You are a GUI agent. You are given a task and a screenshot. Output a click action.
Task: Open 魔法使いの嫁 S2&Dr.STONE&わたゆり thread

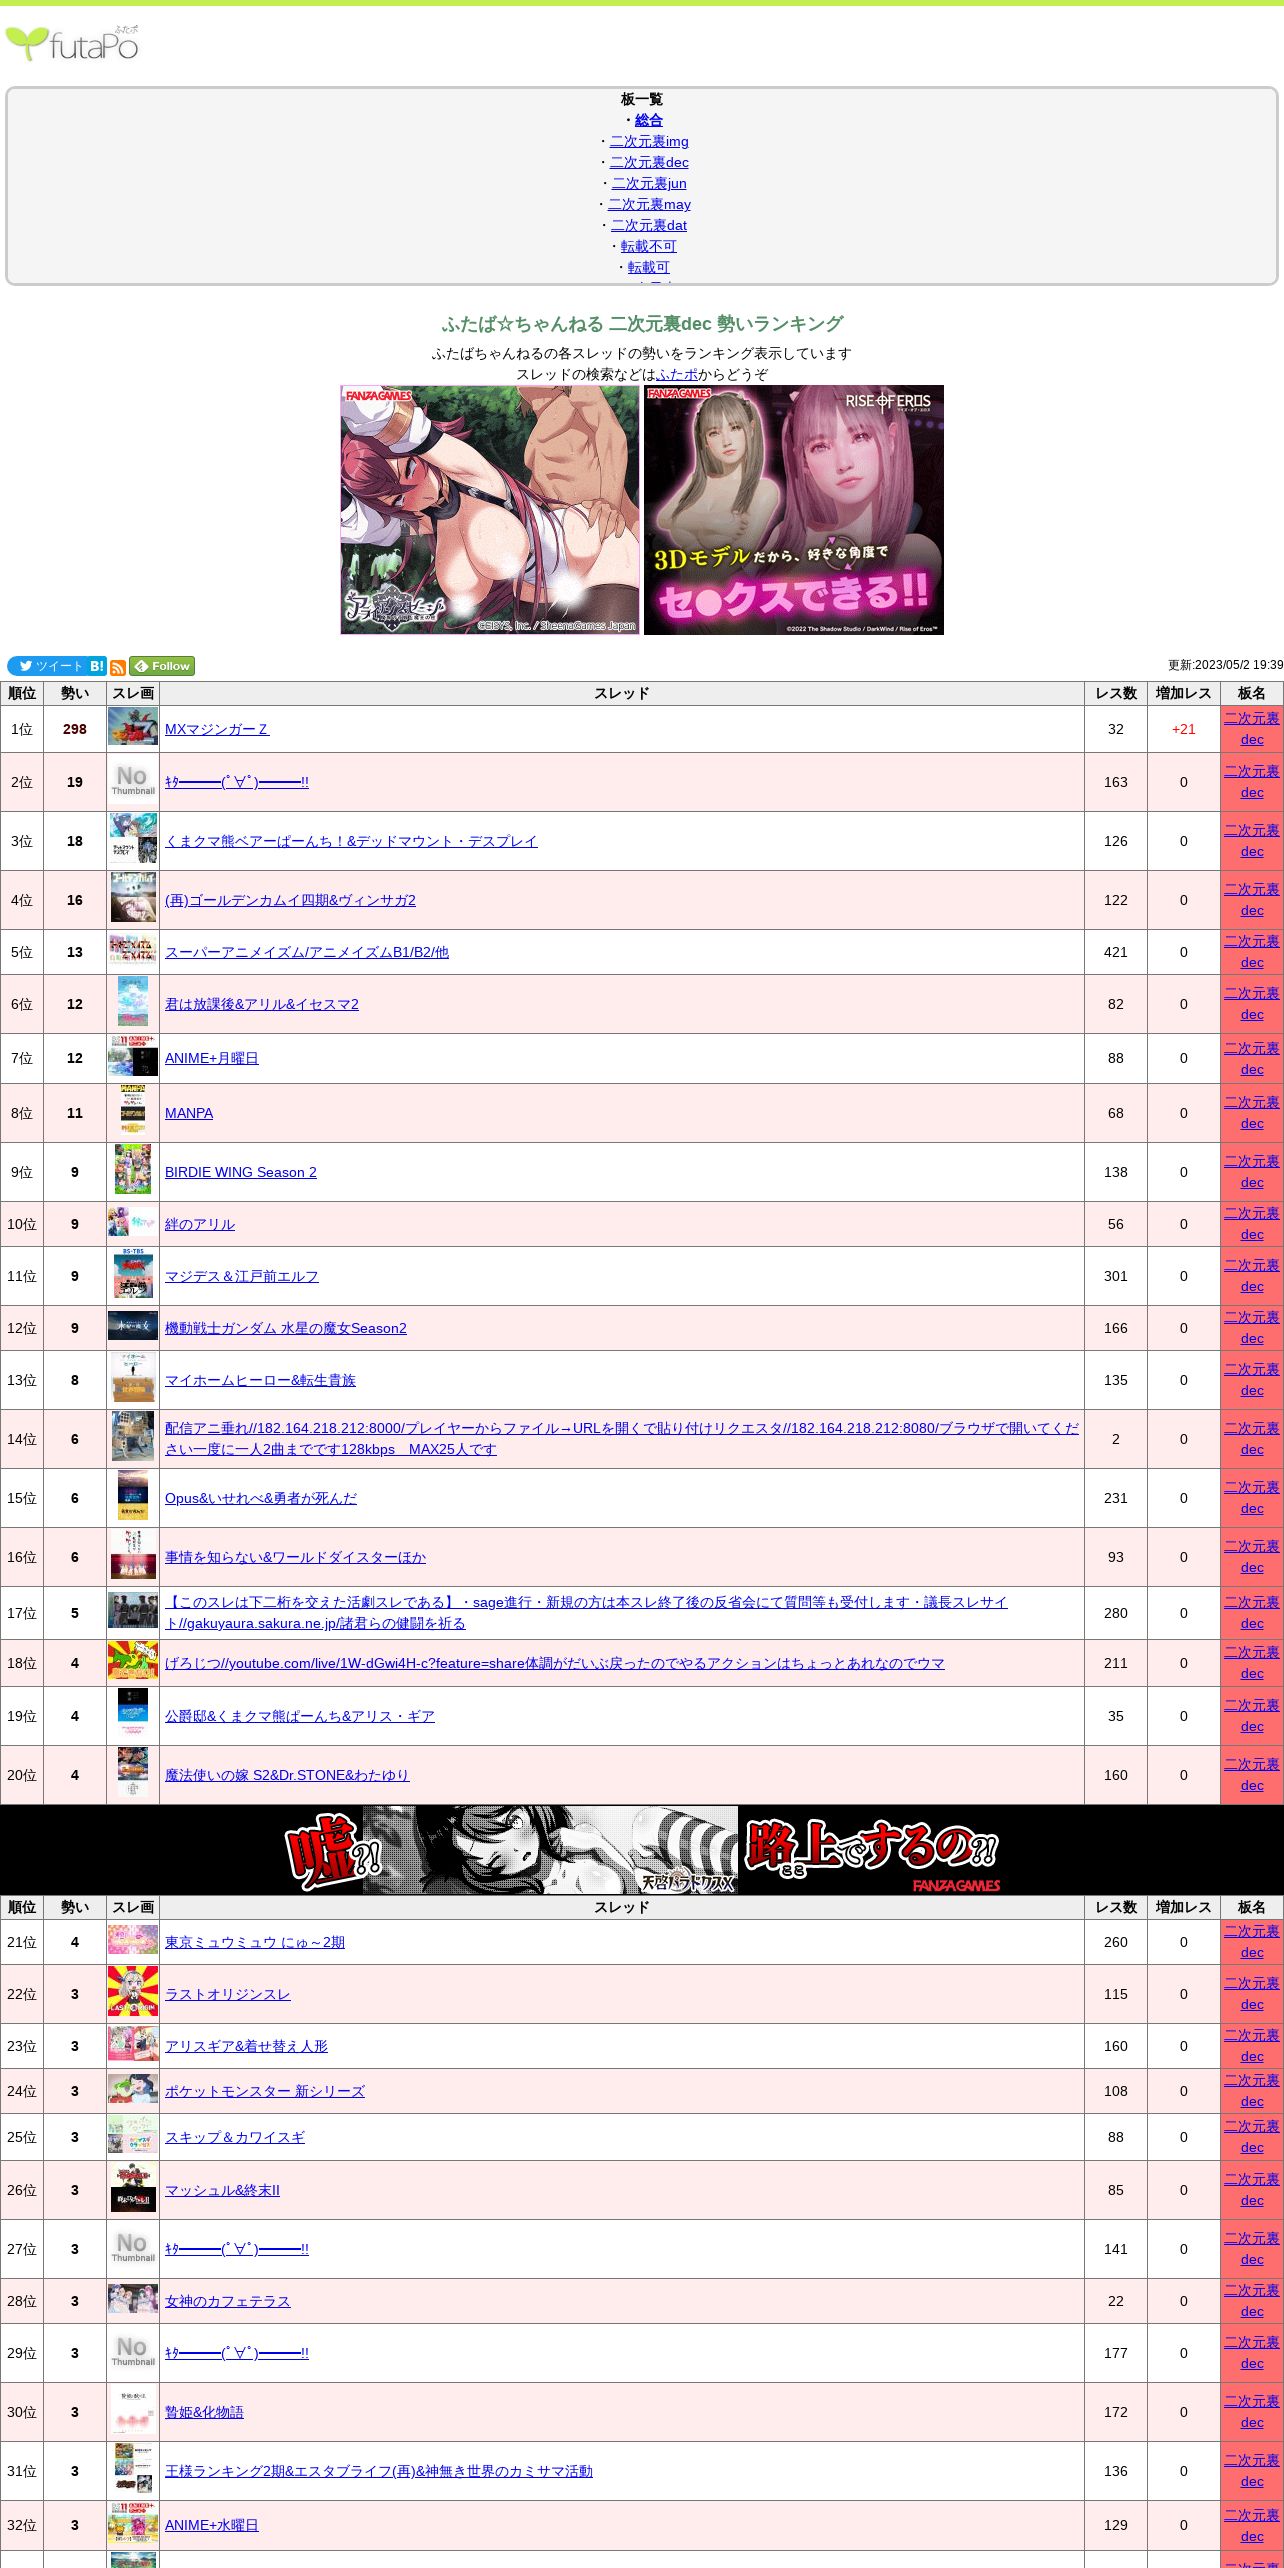point(287,1775)
